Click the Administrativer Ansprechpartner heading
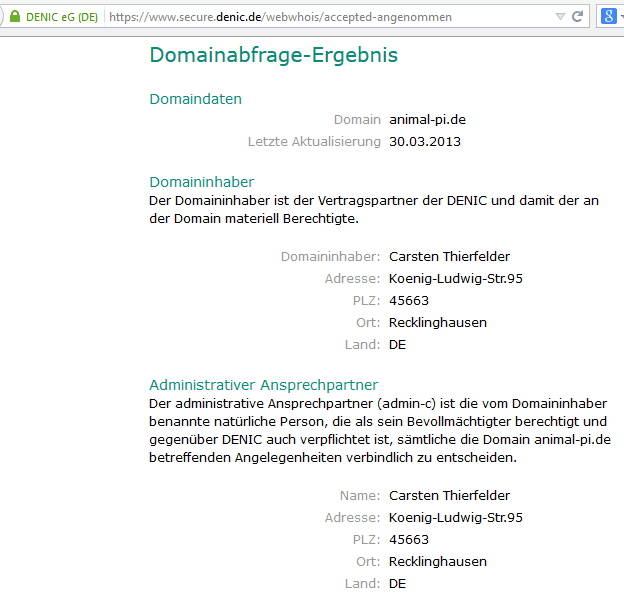 click(x=263, y=385)
